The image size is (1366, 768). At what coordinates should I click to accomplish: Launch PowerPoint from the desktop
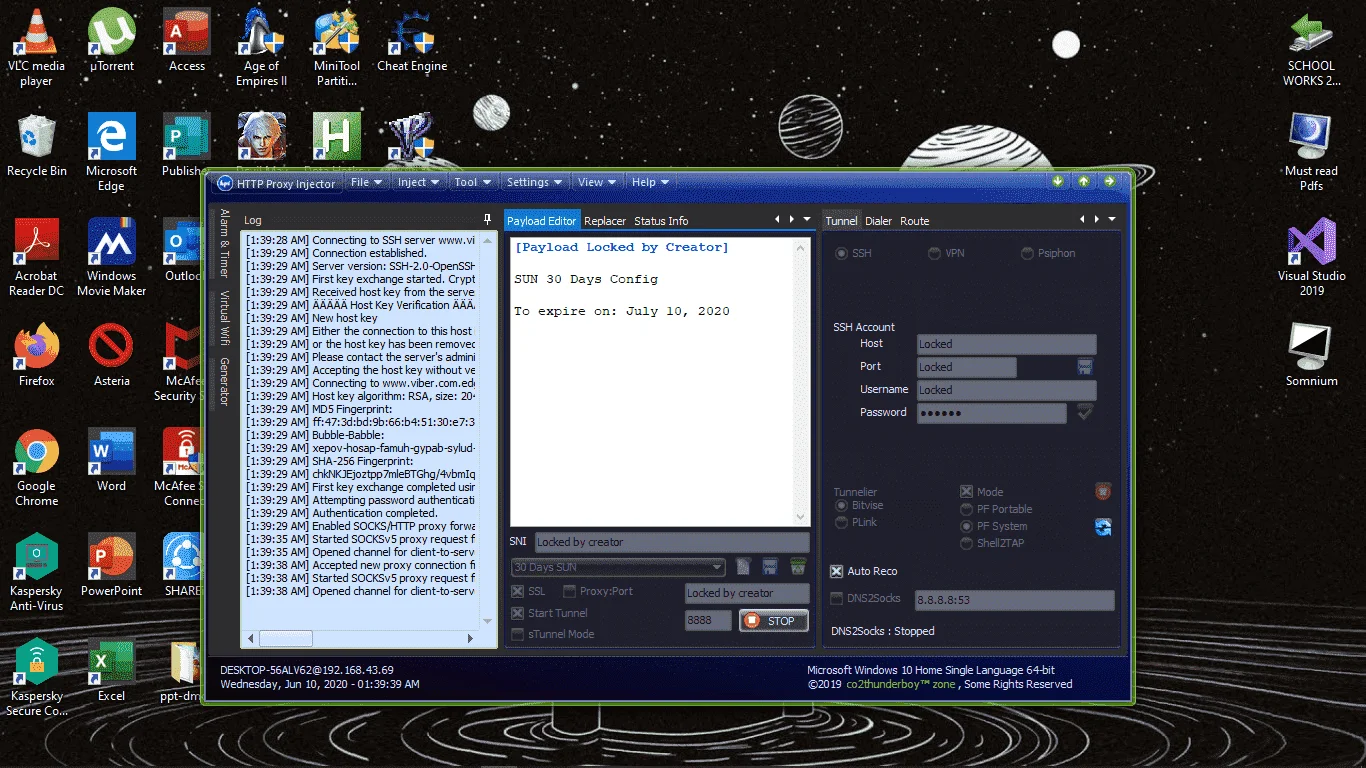tap(112, 565)
